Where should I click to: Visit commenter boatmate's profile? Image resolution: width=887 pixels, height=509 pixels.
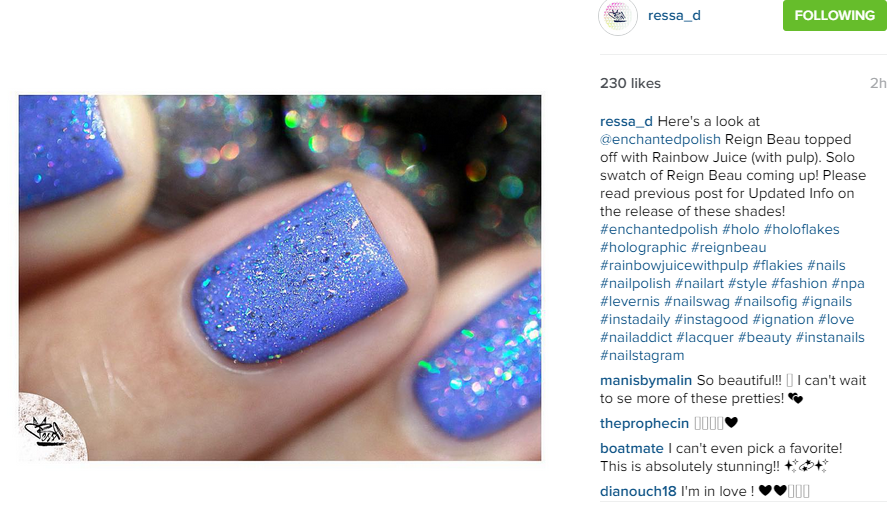coord(632,448)
